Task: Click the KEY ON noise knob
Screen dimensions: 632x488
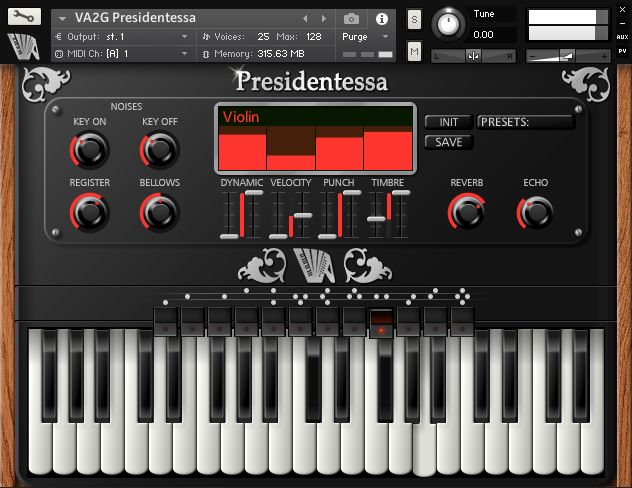Action: tap(89, 150)
